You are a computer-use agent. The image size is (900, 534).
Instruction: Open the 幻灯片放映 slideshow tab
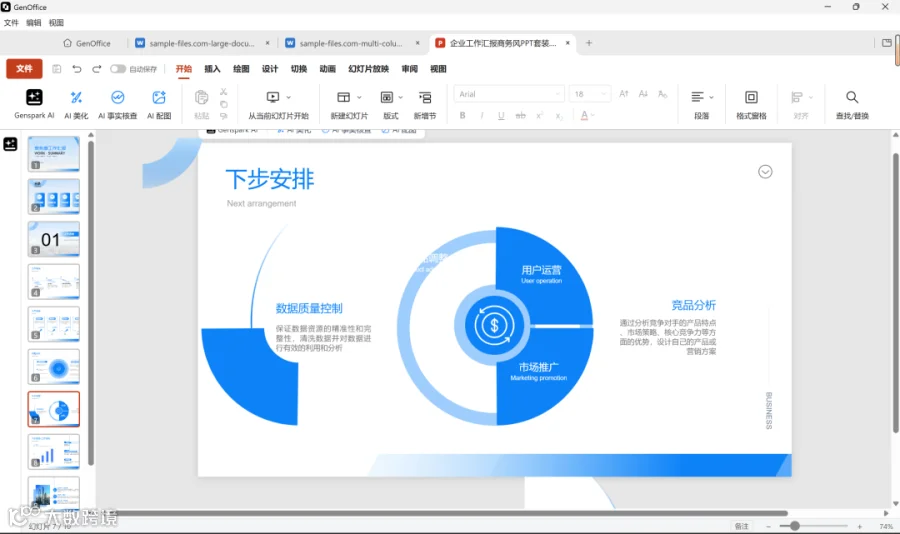pos(368,69)
